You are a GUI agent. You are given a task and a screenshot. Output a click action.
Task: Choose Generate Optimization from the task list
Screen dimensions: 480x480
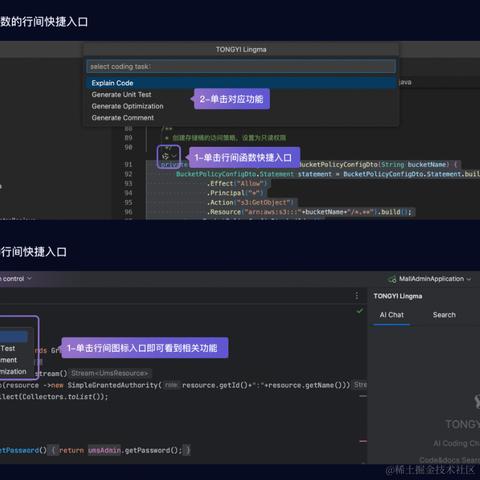pyautogui.click(x=127, y=106)
